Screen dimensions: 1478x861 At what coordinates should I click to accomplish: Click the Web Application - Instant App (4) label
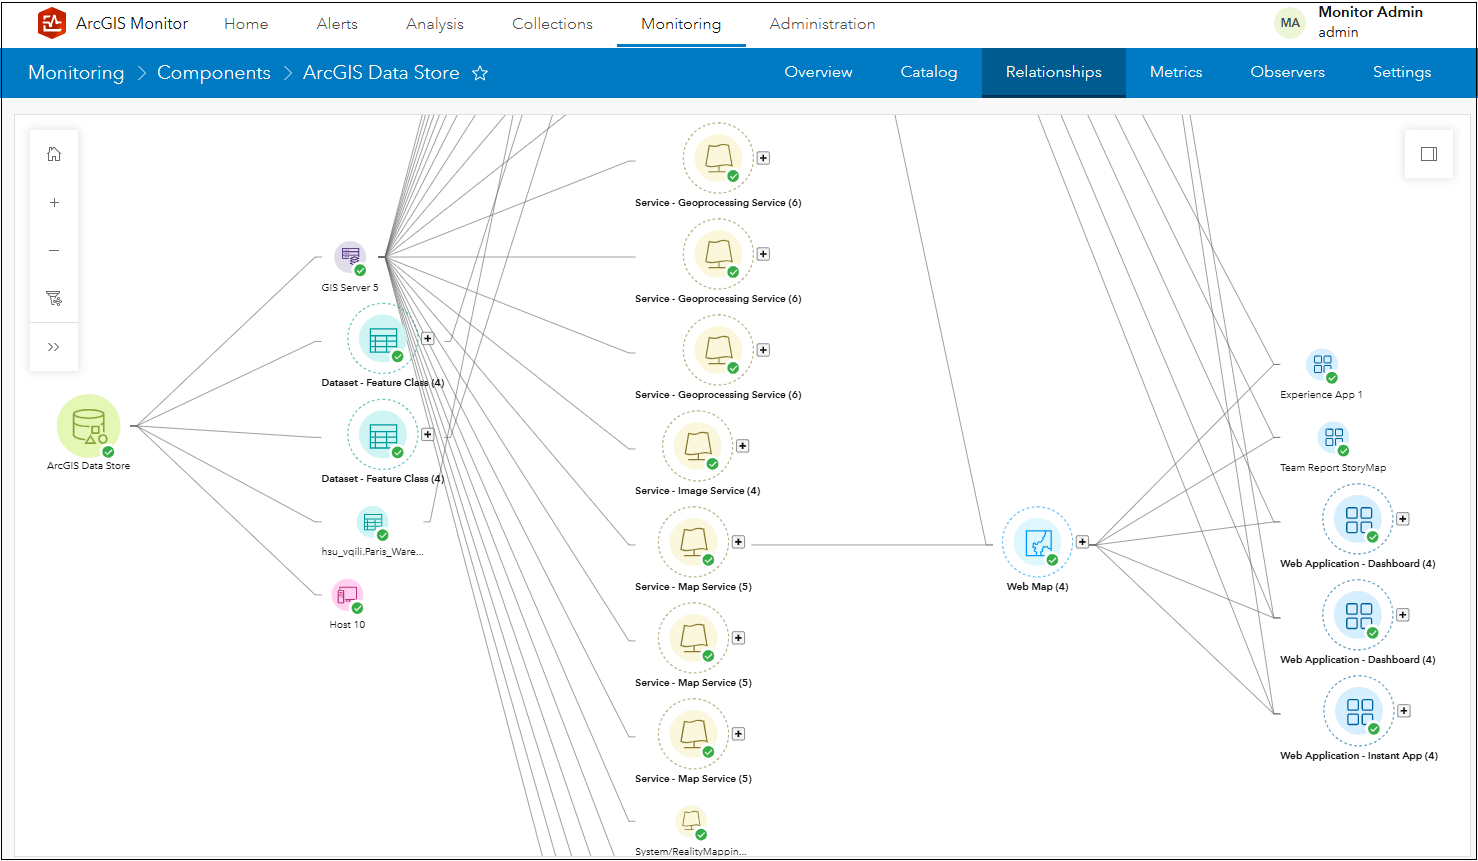(x=1359, y=756)
